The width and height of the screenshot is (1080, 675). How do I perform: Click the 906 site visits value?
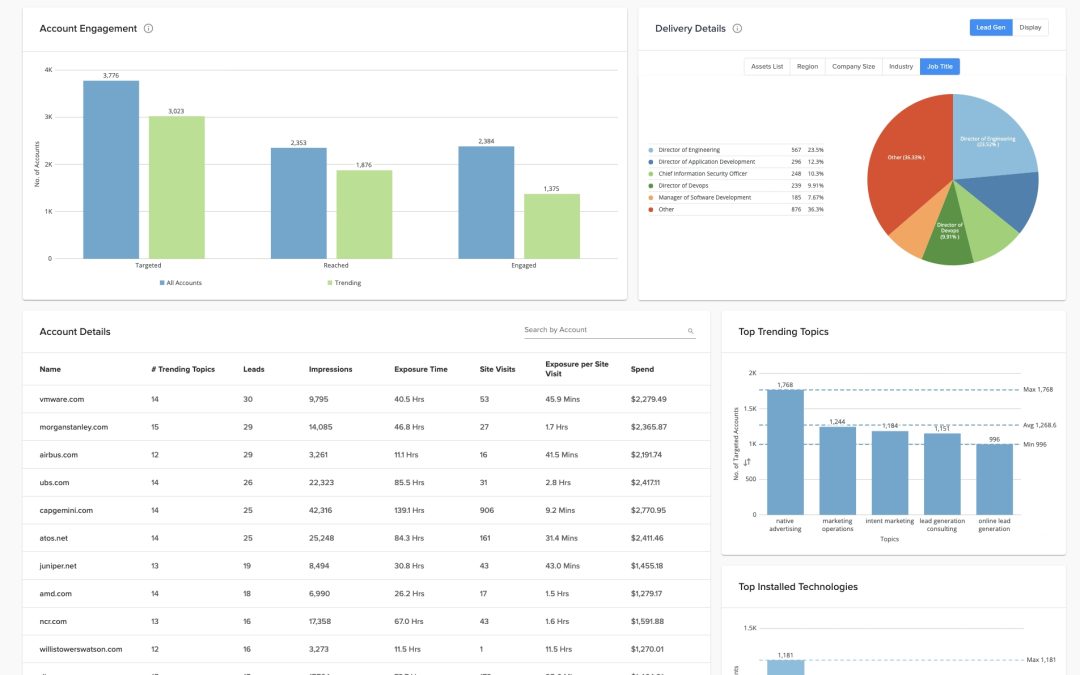[486, 510]
